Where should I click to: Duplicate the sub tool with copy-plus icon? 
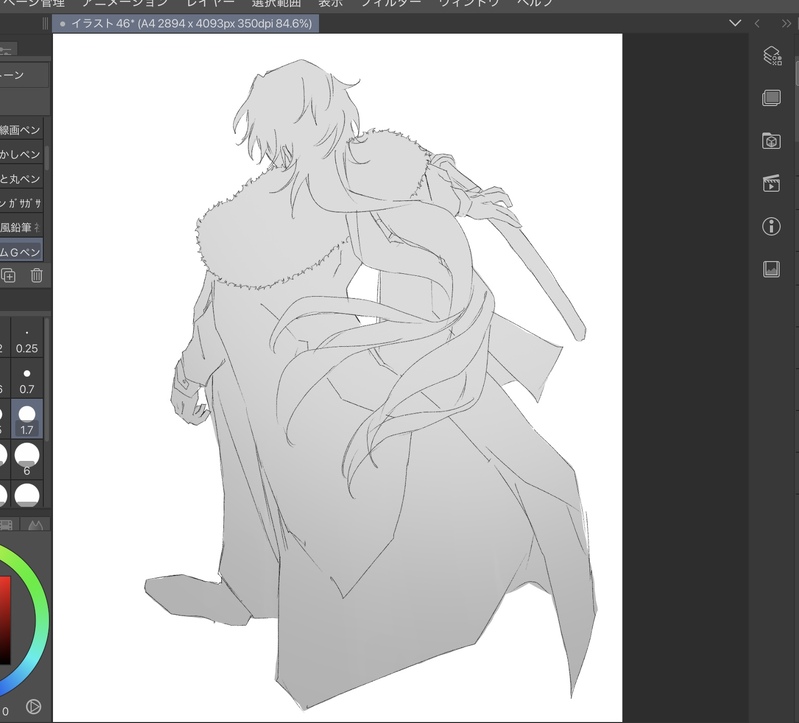[8, 276]
